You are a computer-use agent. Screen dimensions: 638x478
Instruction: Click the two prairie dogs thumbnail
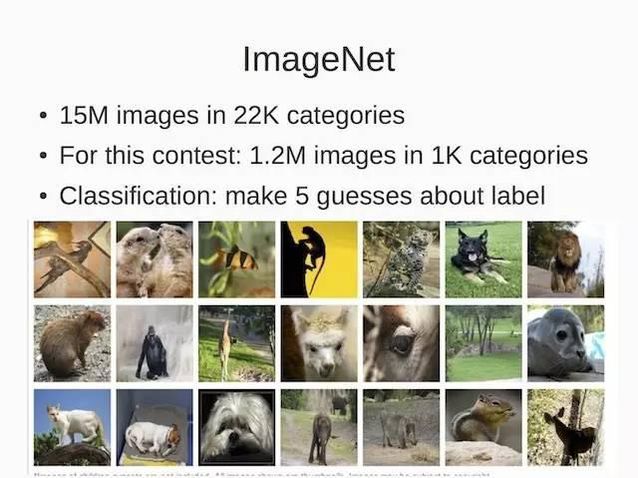click(x=155, y=260)
